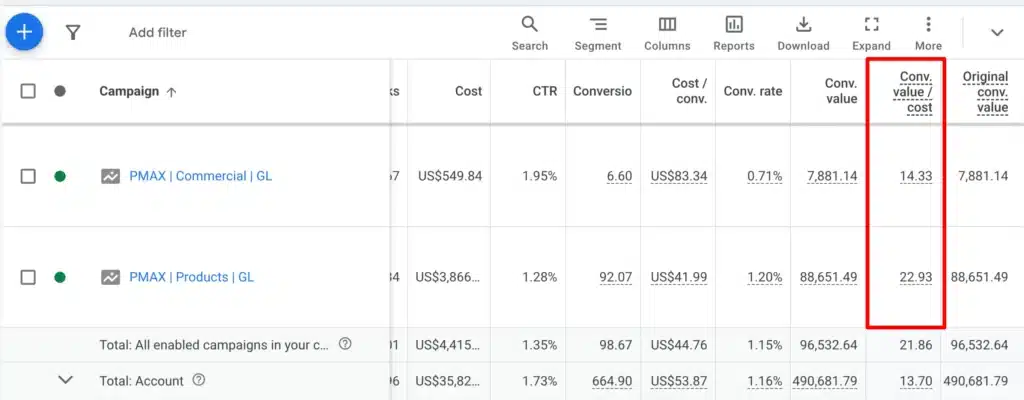This screenshot has width=1024, height=400.
Task: Click help icon beside Total enabled campaigns
Action: 345,344
